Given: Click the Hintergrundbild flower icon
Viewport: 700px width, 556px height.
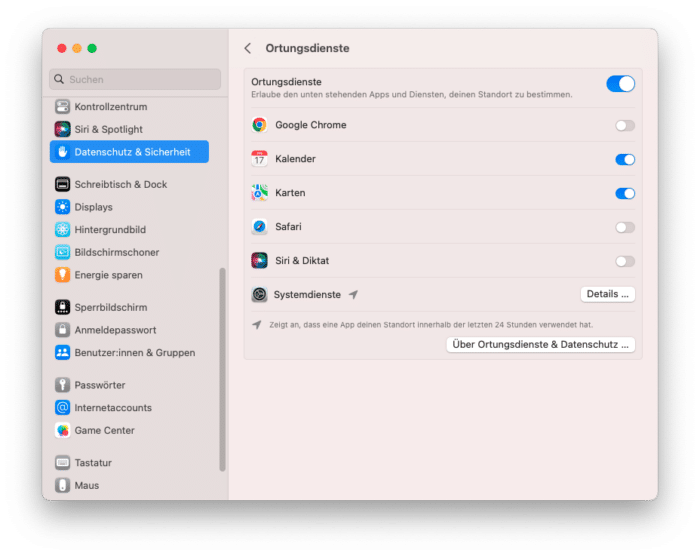Looking at the screenshot, I should [x=62, y=230].
